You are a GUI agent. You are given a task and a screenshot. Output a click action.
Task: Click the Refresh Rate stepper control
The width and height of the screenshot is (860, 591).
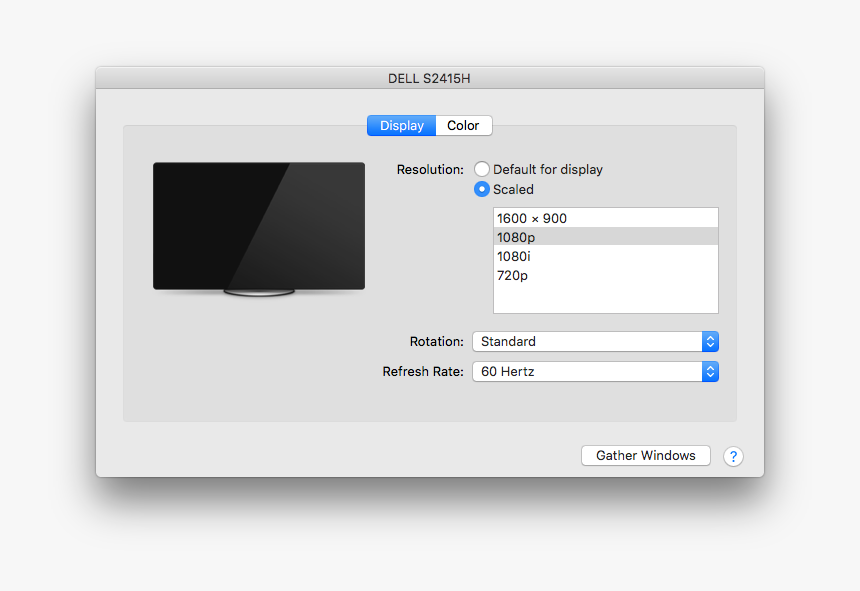coord(710,371)
